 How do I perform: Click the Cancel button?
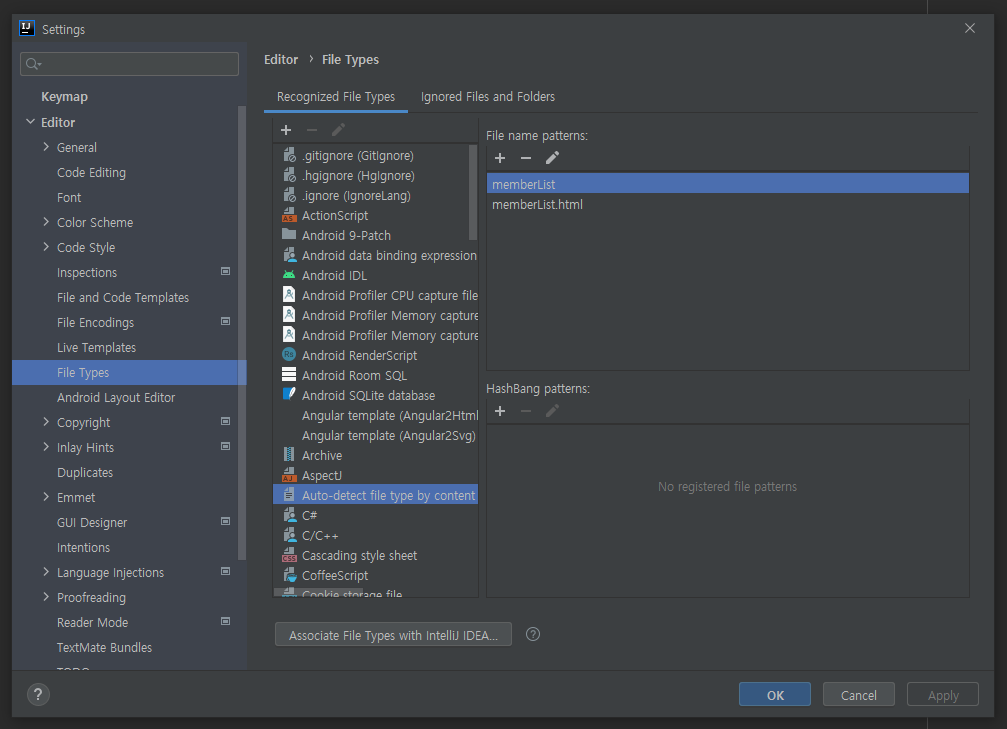(859, 695)
